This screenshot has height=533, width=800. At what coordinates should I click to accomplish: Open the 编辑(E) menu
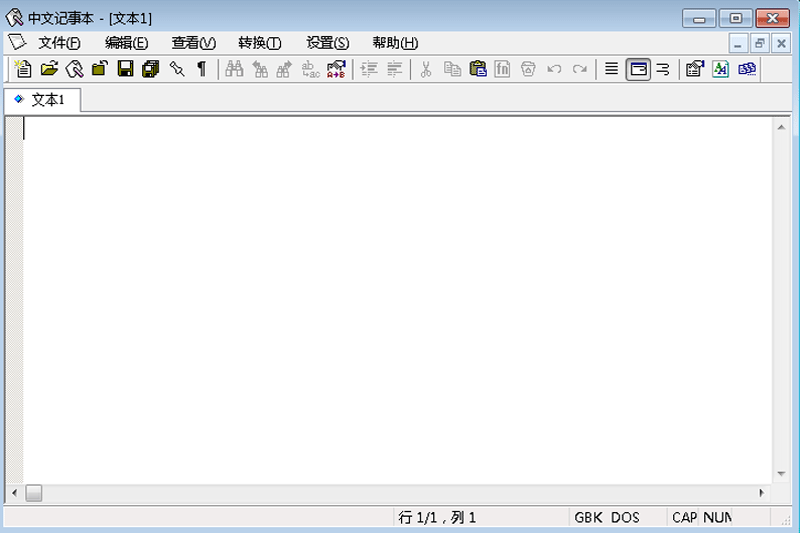click(127, 43)
